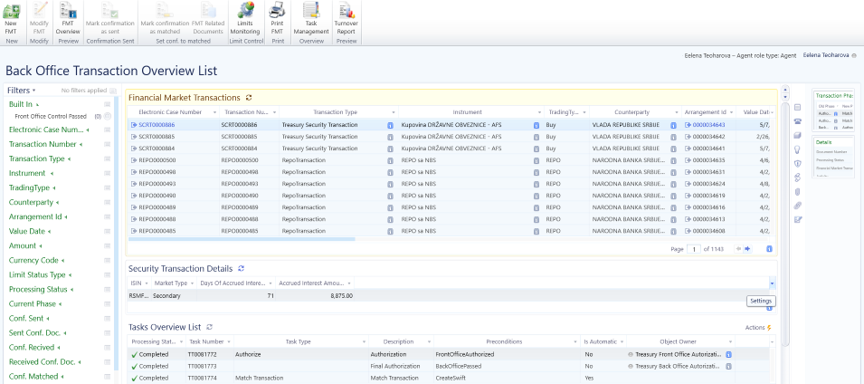This screenshot has height=384, width=864.
Task: Open Counterparty column header dropdown
Action: pos(676,112)
